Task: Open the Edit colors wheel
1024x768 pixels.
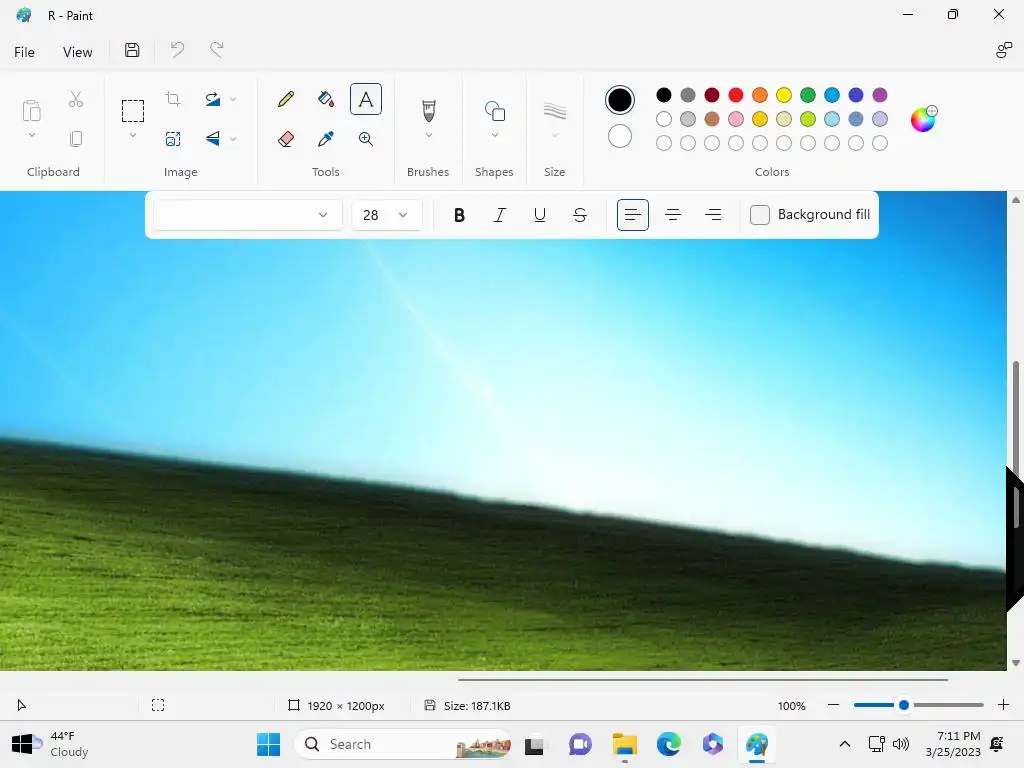Action: (x=923, y=119)
